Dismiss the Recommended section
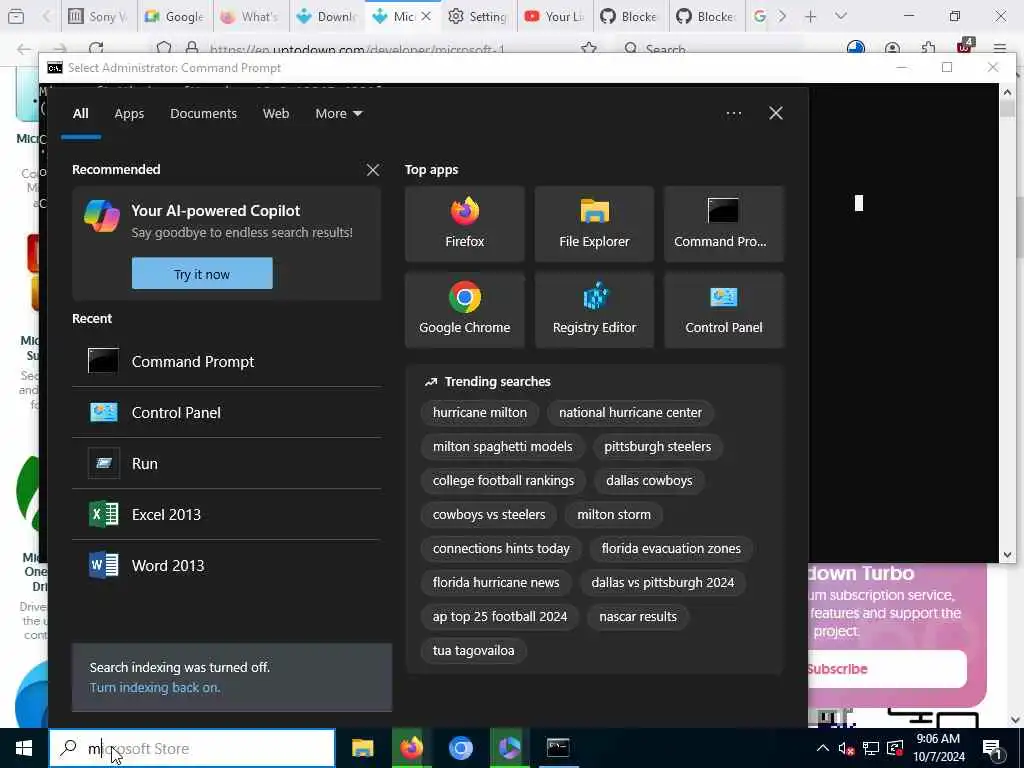Image resolution: width=1024 pixels, height=768 pixels. pyautogui.click(x=373, y=170)
